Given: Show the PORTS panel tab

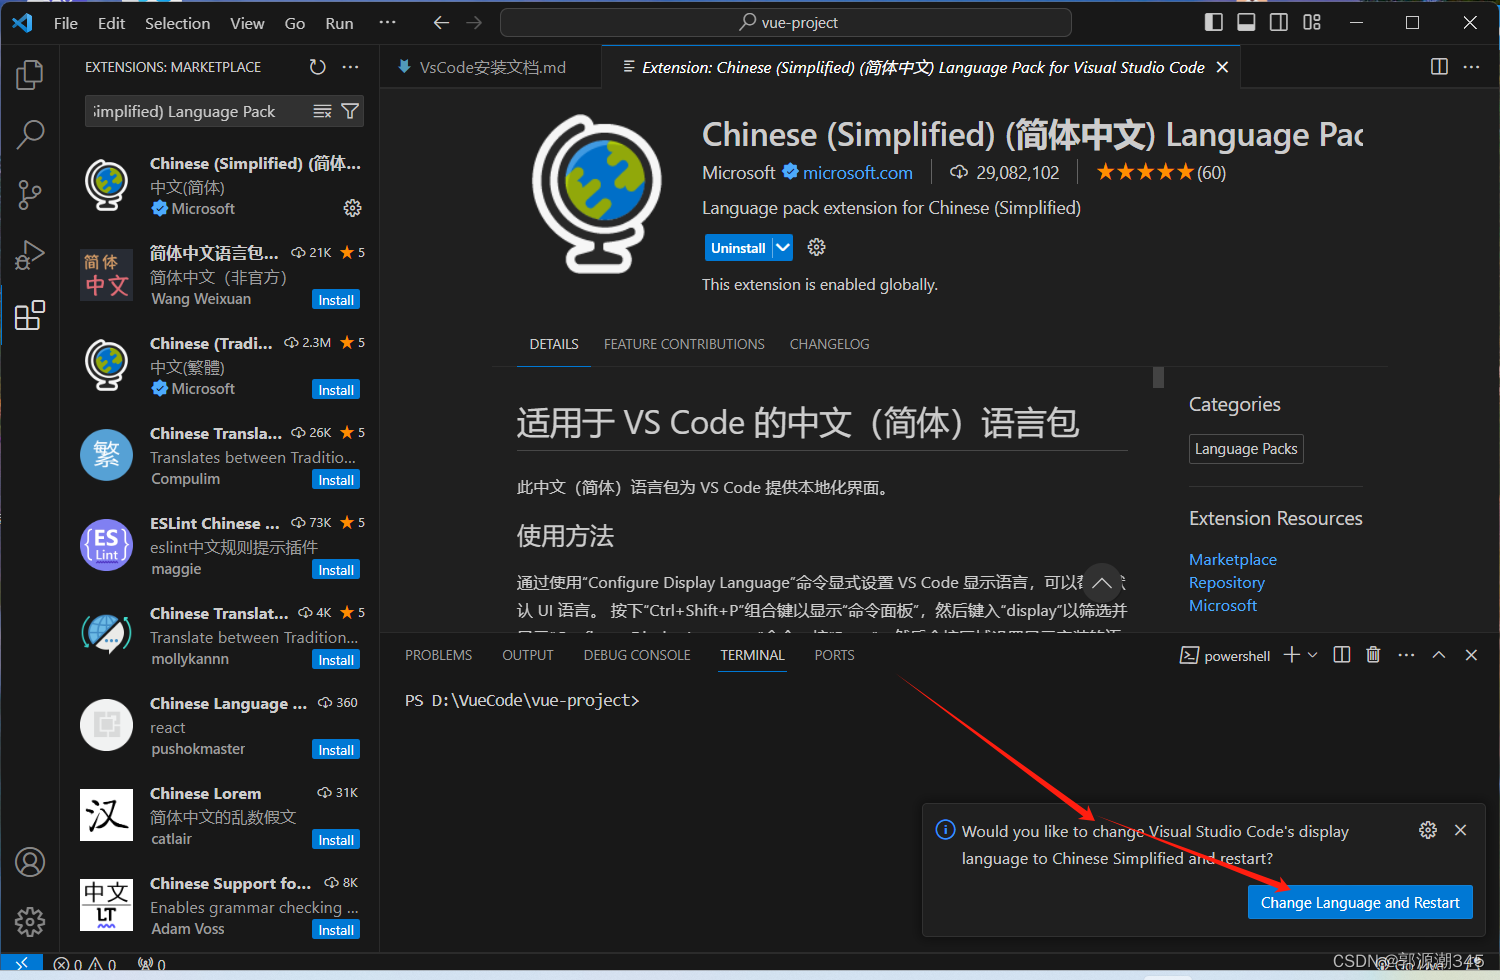Looking at the screenshot, I should [x=834, y=655].
